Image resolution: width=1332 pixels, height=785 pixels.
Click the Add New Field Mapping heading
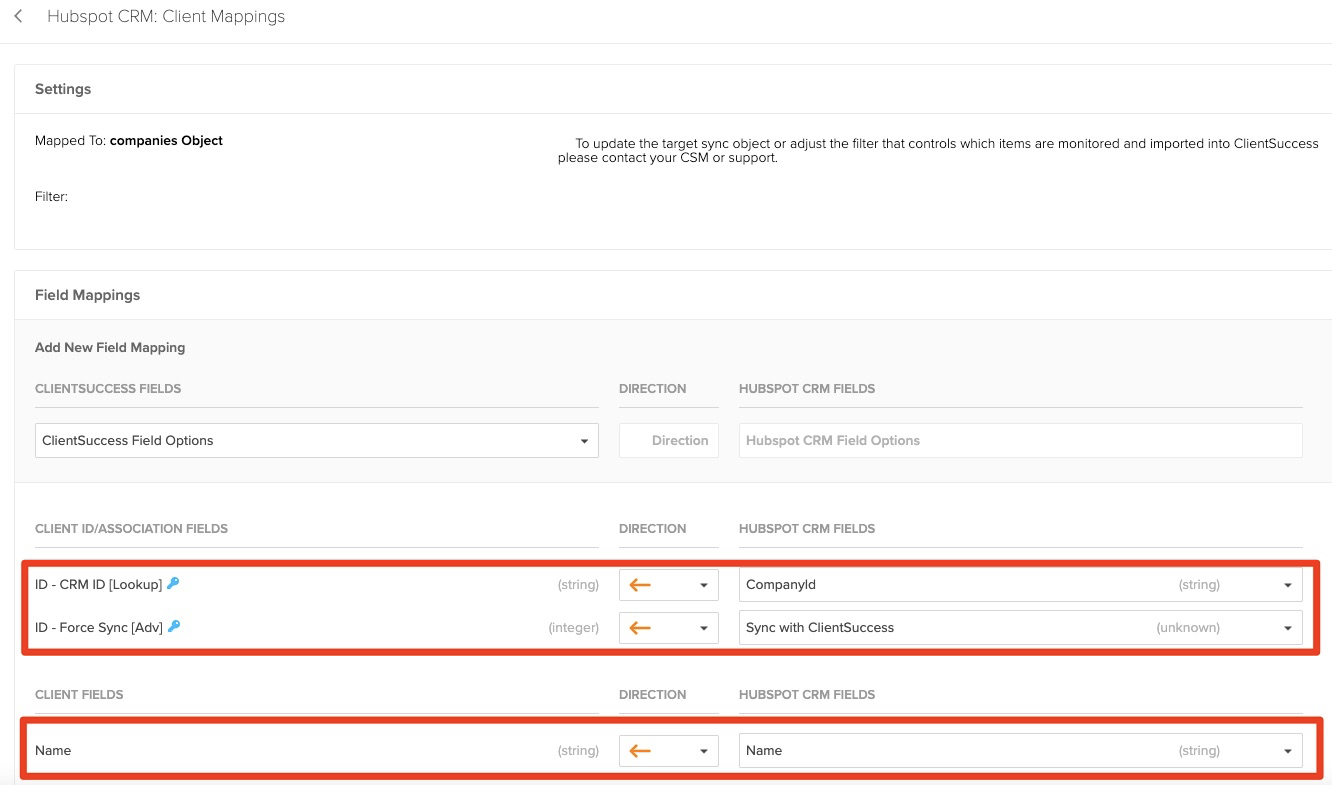tap(110, 347)
